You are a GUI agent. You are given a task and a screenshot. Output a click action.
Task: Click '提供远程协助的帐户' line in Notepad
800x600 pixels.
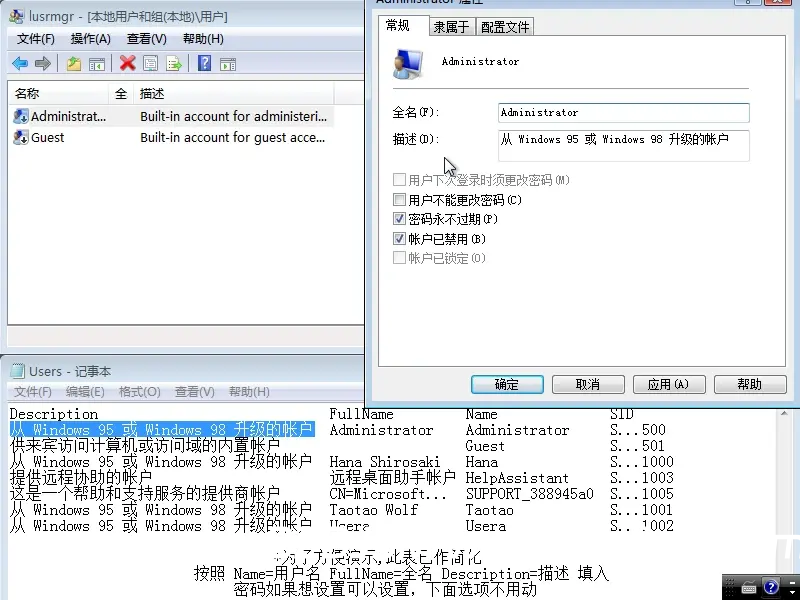pyautogui.click(x=81, y=478)
